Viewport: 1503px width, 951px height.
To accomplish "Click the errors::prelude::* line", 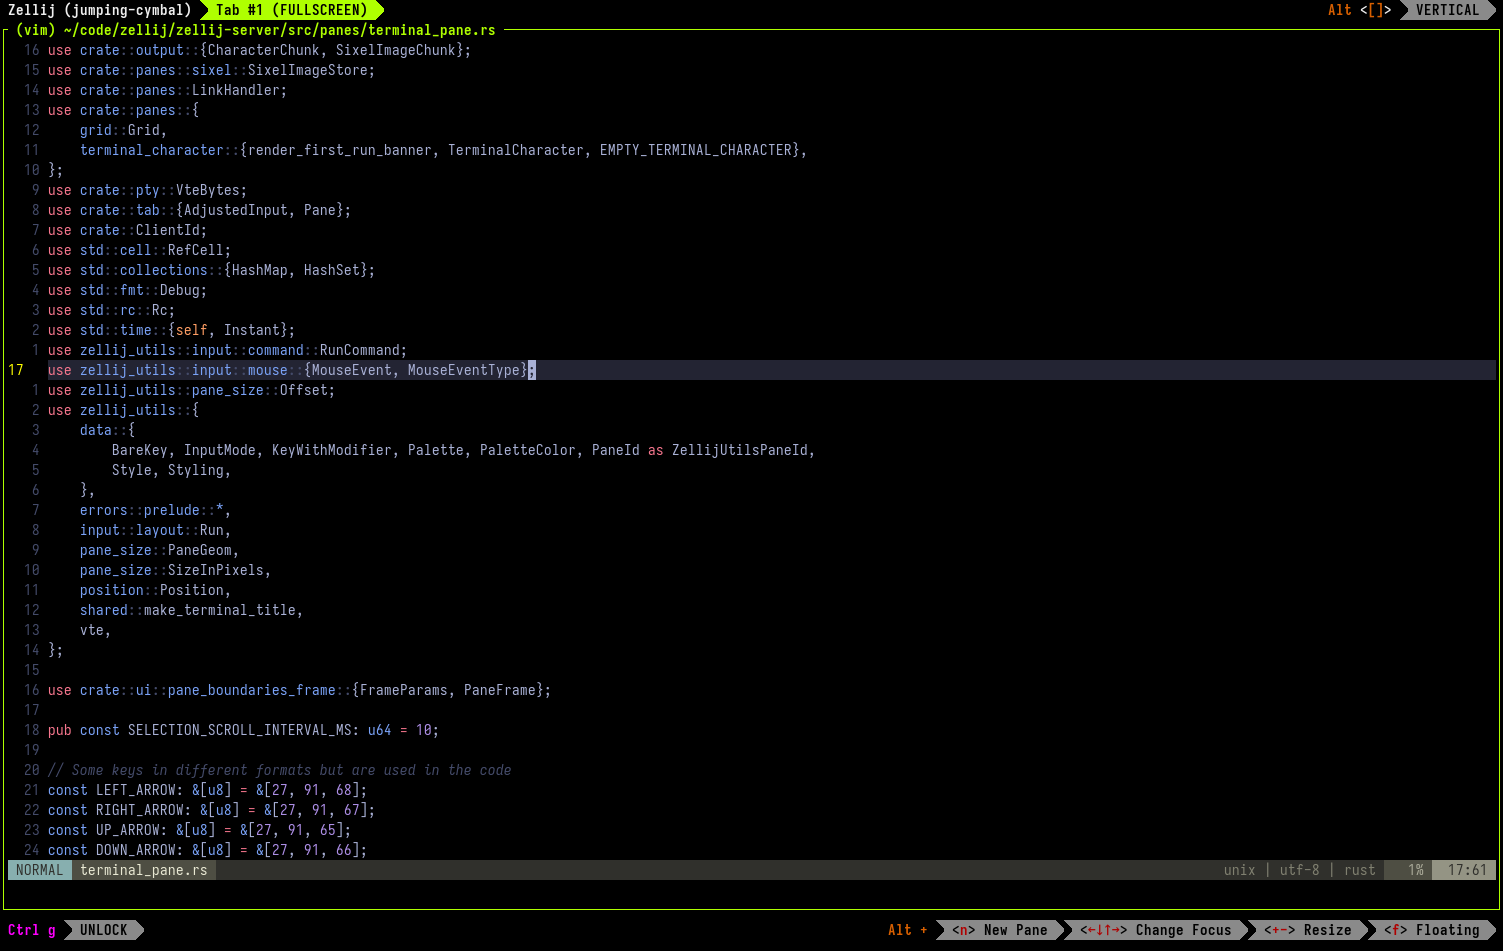I will tap(156, 510).
